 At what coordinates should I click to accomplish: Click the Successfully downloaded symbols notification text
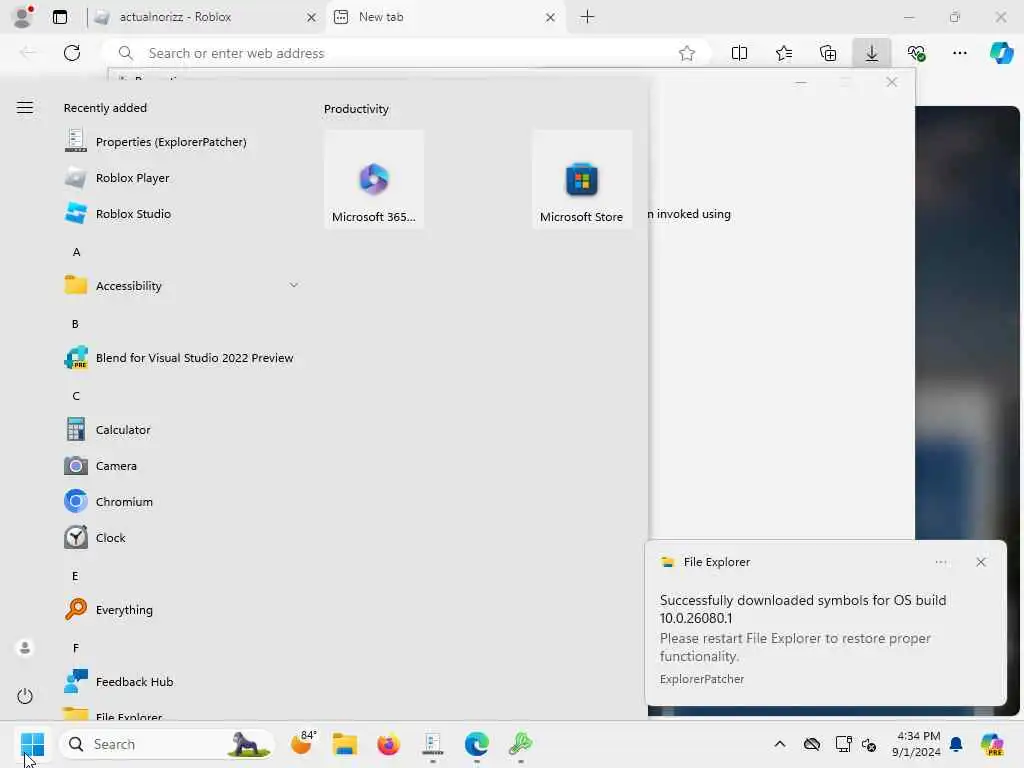tap(803, 609)
